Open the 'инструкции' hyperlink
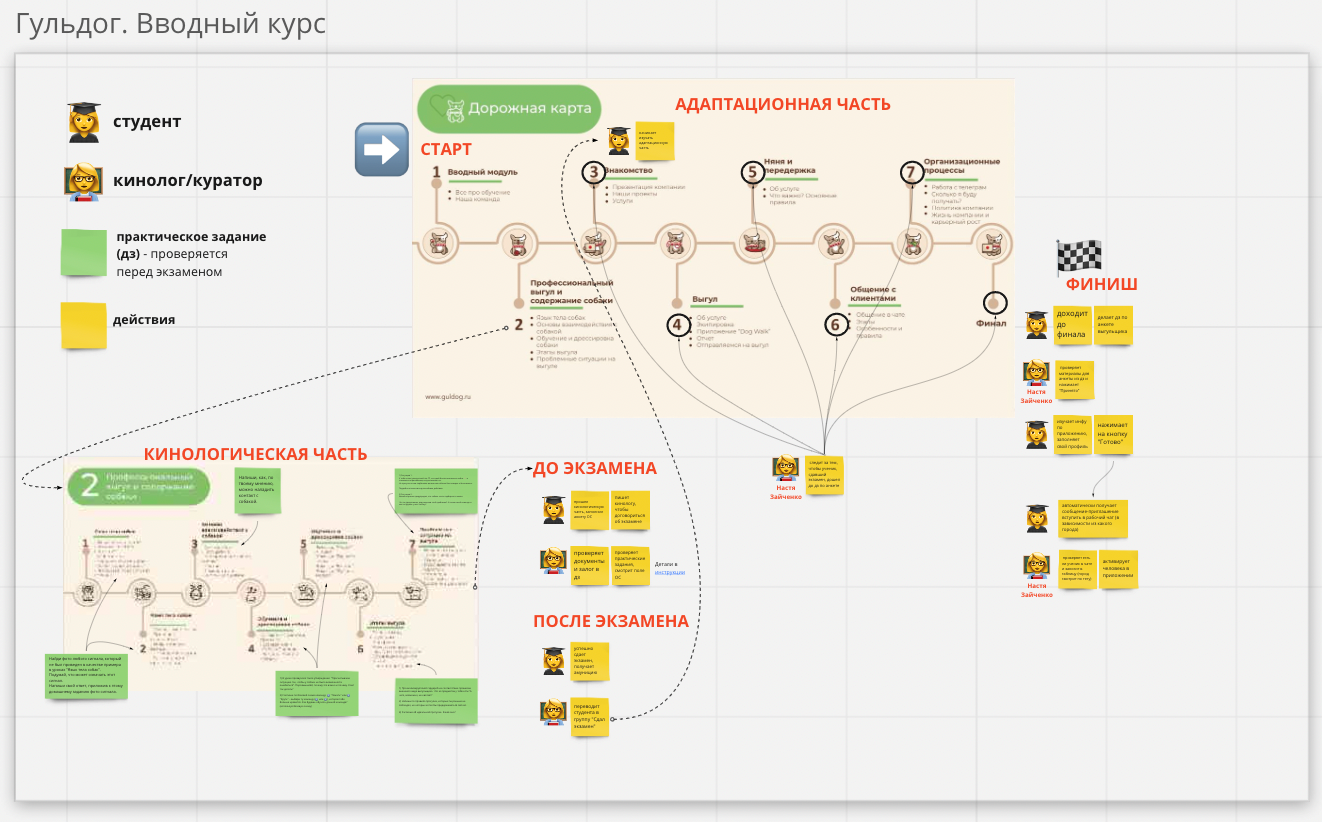 coord(669,572)
